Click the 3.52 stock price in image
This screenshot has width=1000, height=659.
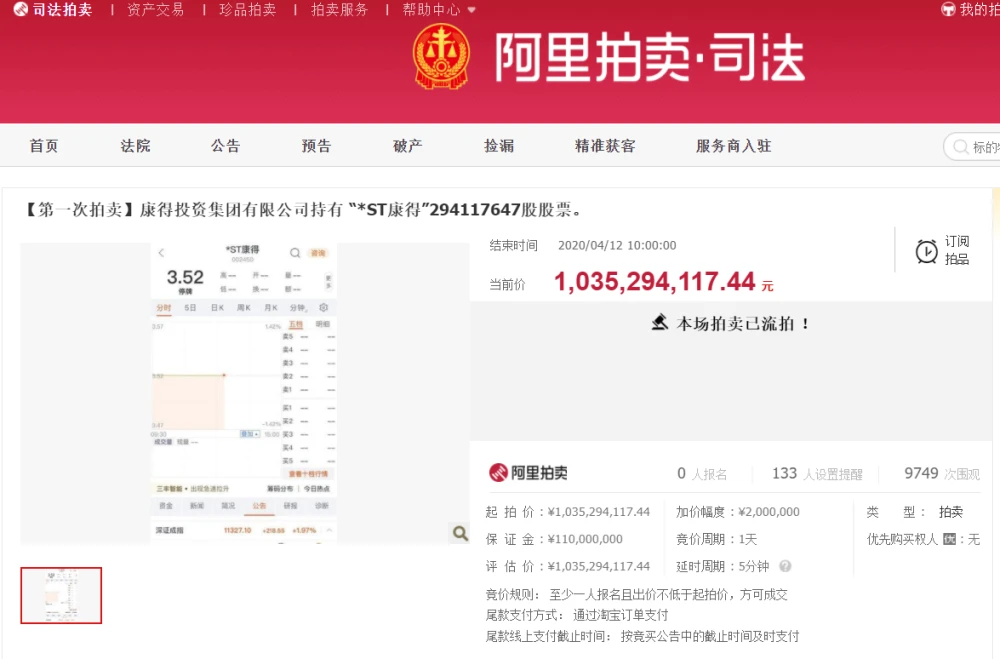tap(185, 277)
